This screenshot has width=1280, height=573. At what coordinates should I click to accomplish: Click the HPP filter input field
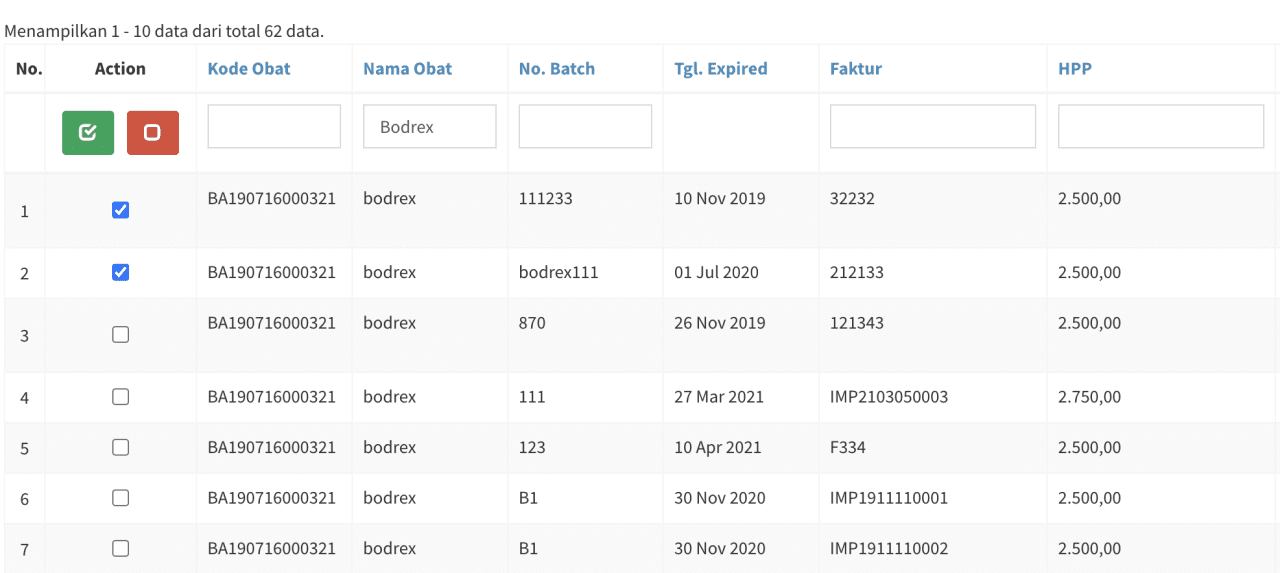1160,127
